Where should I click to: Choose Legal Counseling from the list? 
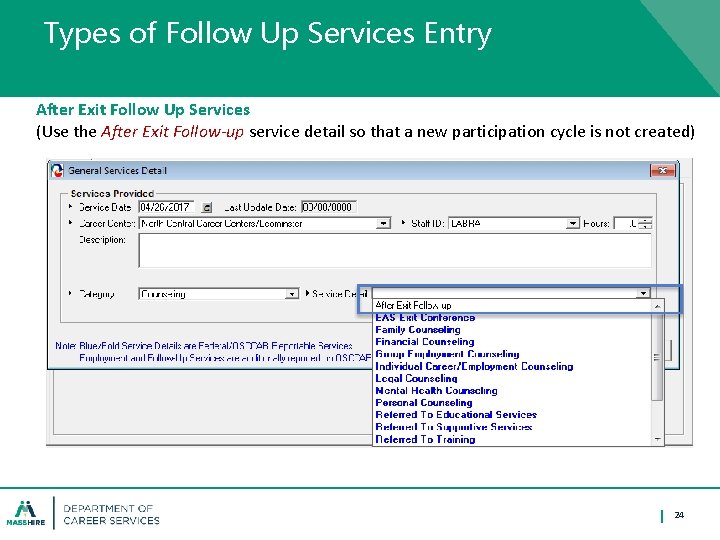[x=416, y=378]
